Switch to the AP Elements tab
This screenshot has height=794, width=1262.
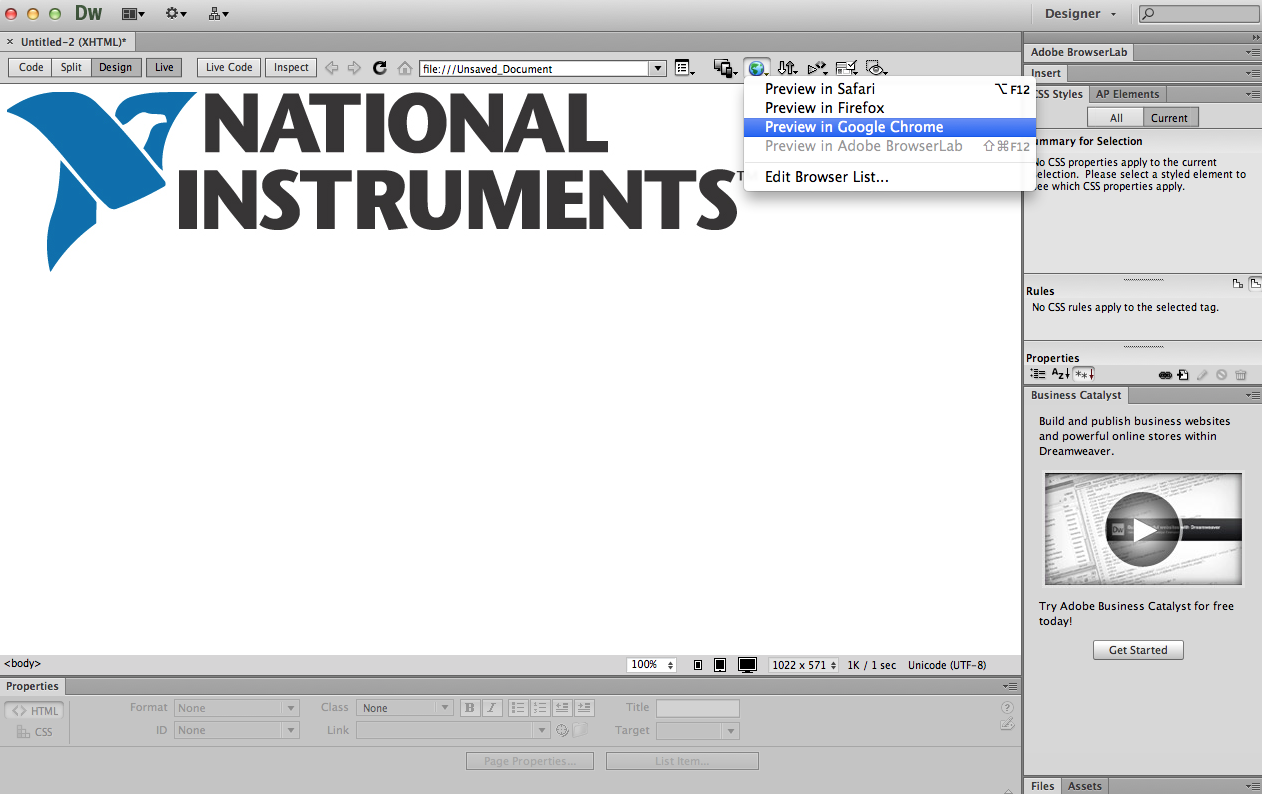[x=1127, y=94]
